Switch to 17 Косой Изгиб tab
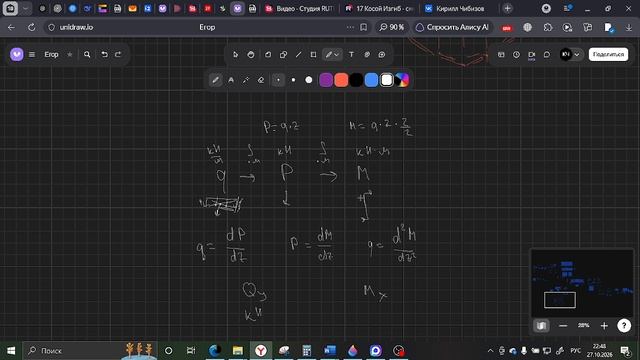Image resolution: width=640 pixels, height=360 pixels. click(x=379, y=9)
